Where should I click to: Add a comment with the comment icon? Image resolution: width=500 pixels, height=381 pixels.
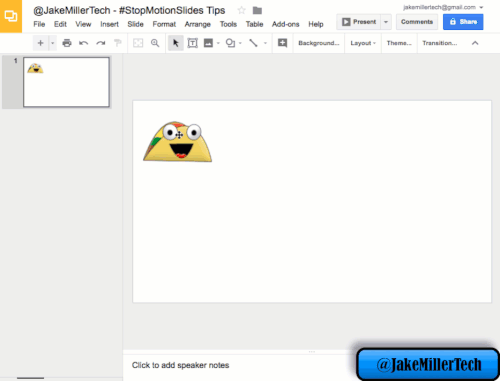click(282, 43)
